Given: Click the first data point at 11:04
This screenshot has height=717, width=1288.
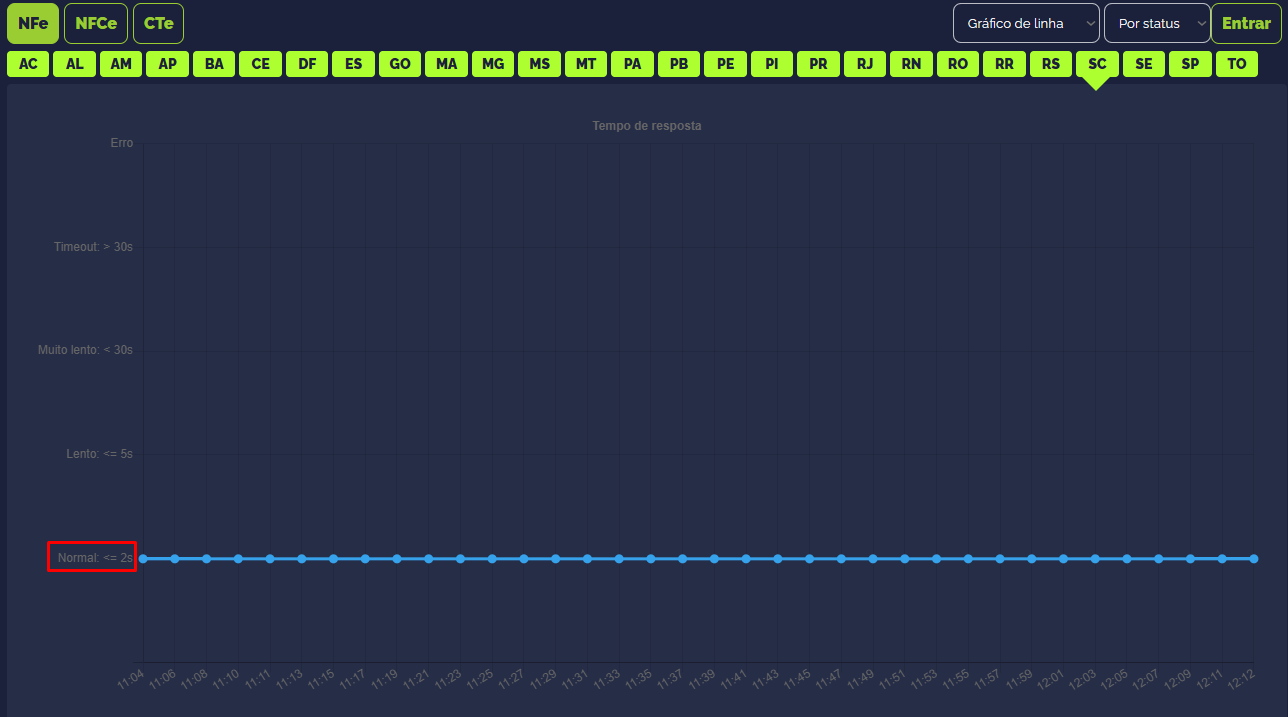Looking at the screenshot, I should pyautogui.click(x=143, y=559).
